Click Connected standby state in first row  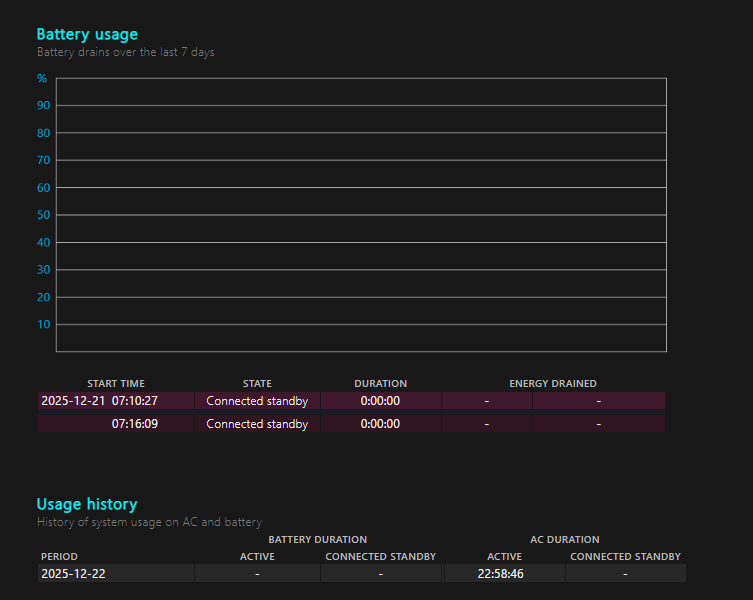click(x=257, y=401)
